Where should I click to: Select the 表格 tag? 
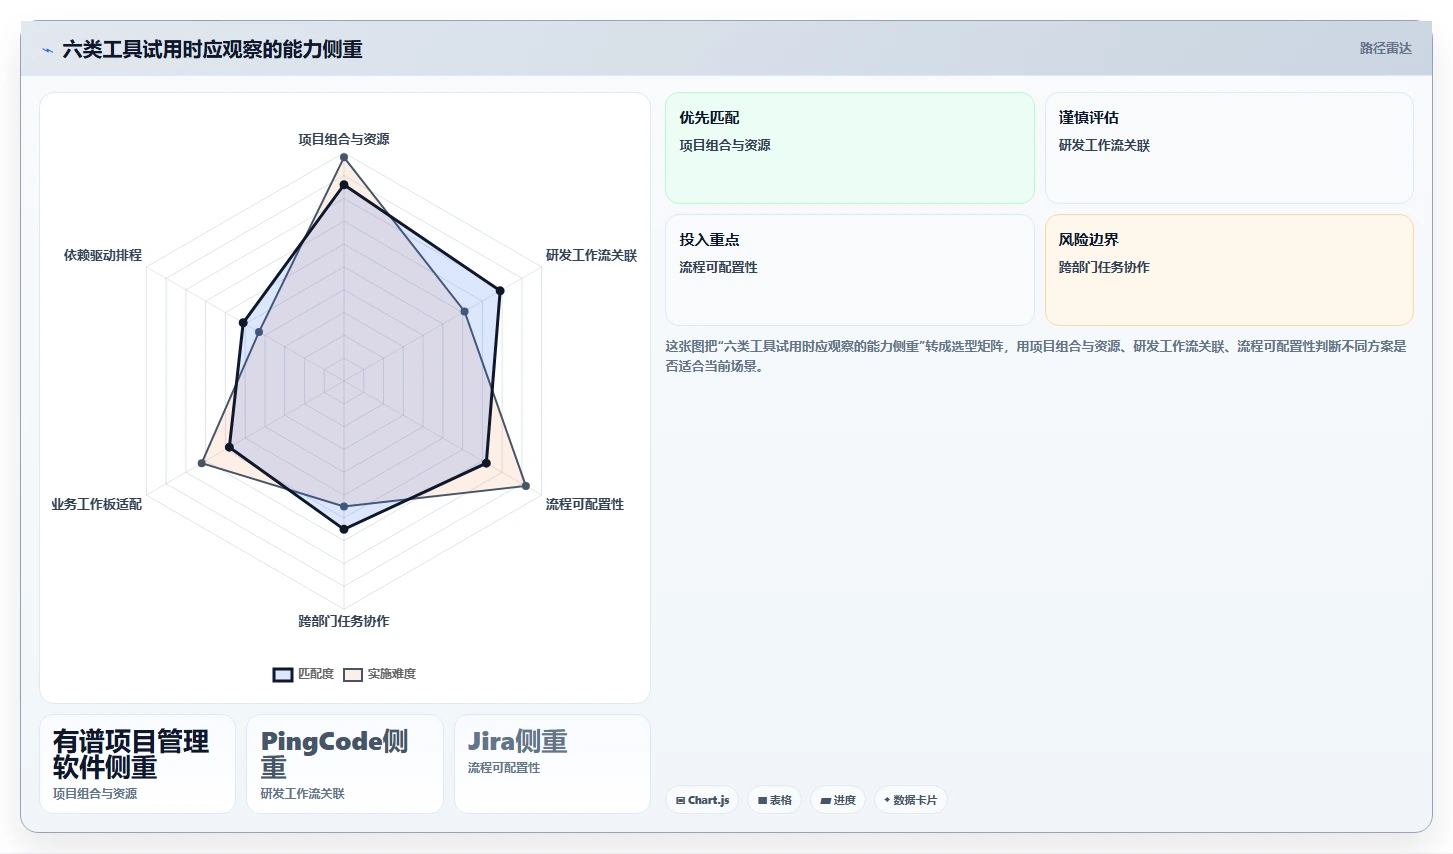pos(774,800)
